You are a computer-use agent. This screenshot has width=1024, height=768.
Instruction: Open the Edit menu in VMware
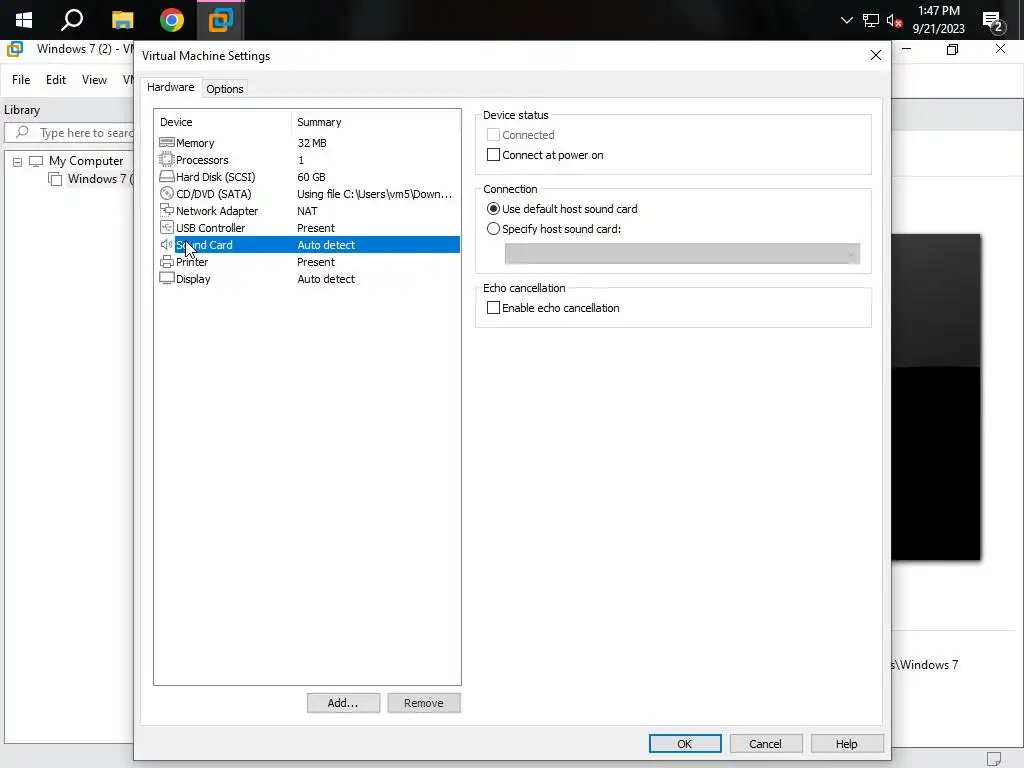pos(56,80)
